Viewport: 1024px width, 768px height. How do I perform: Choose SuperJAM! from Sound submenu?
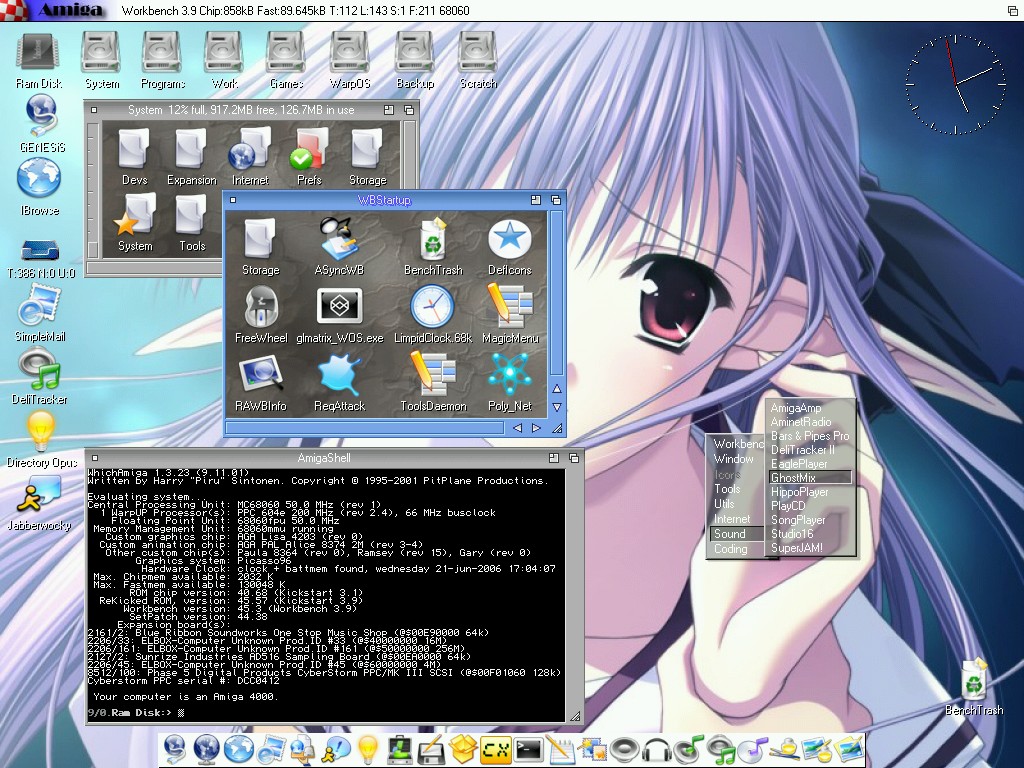click(810, 549)
